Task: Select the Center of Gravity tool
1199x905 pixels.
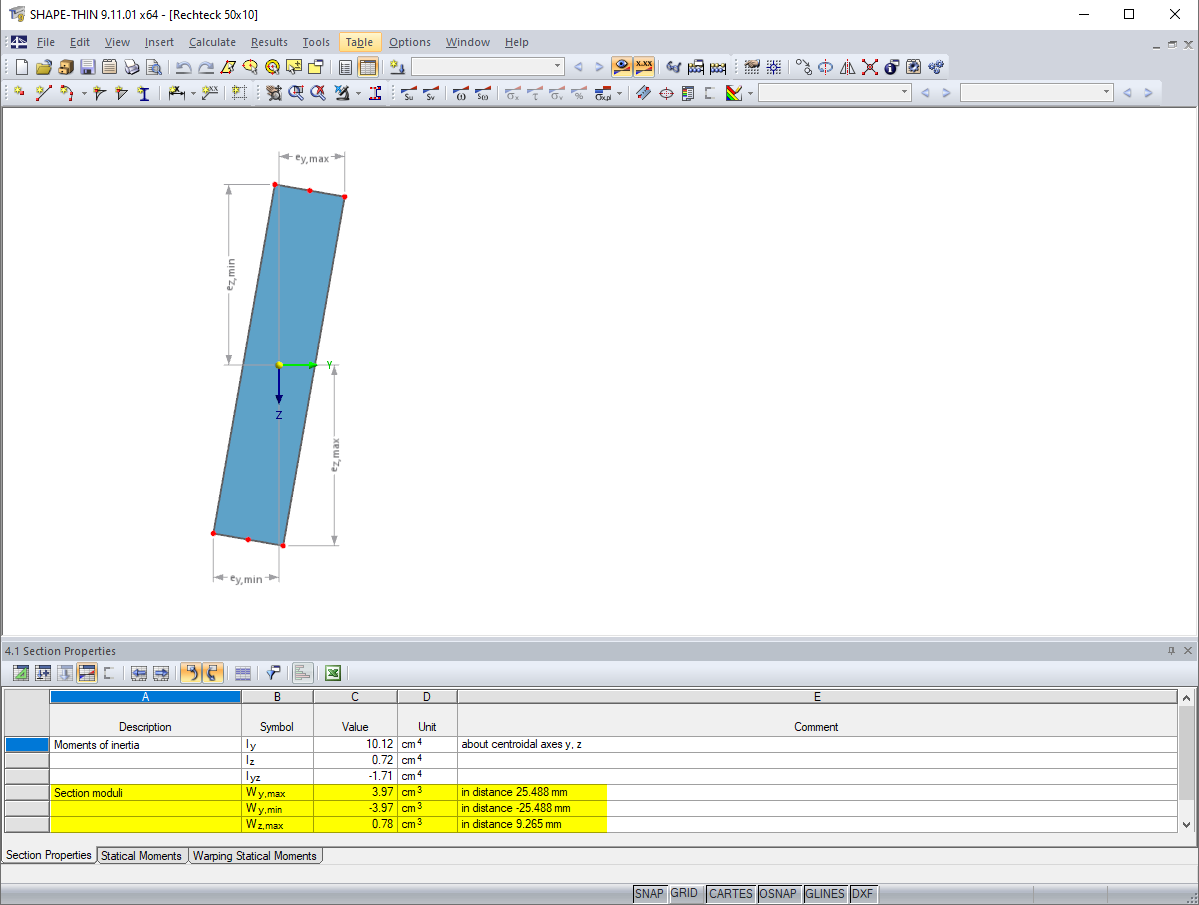Action: 665,92
